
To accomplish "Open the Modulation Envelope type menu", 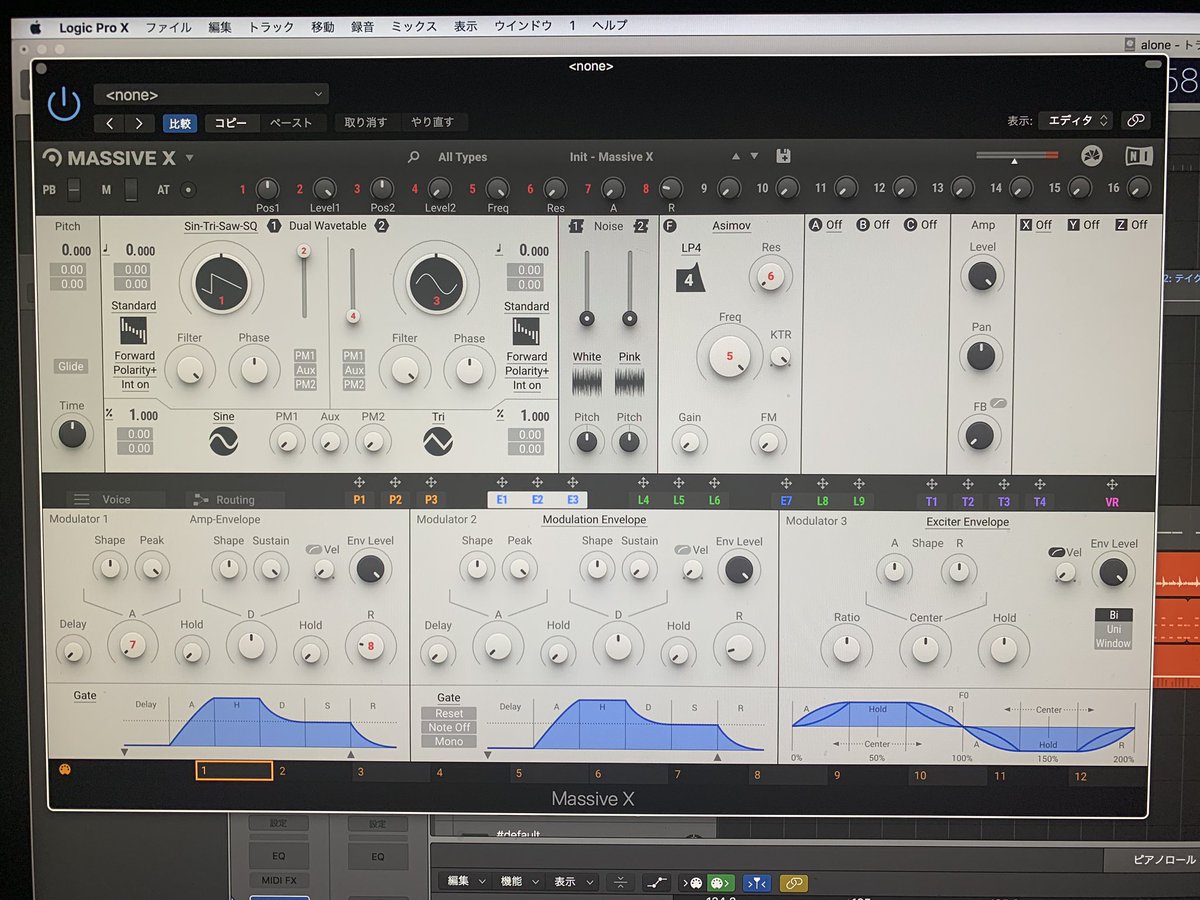I will tap(594, 519).
